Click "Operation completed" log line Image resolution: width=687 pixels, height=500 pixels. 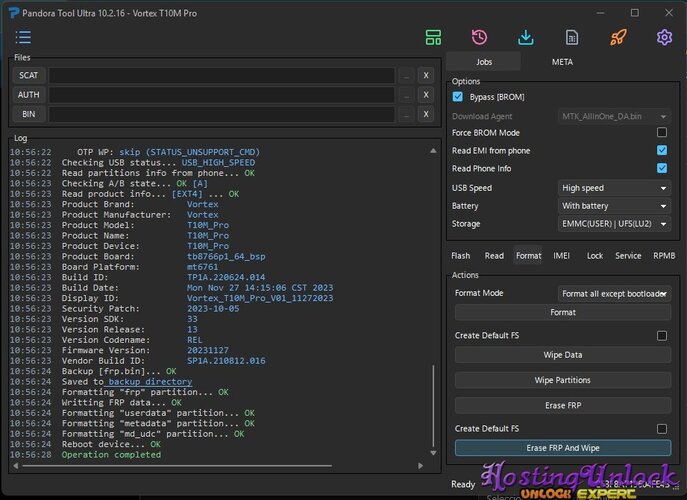coord(111,455)
